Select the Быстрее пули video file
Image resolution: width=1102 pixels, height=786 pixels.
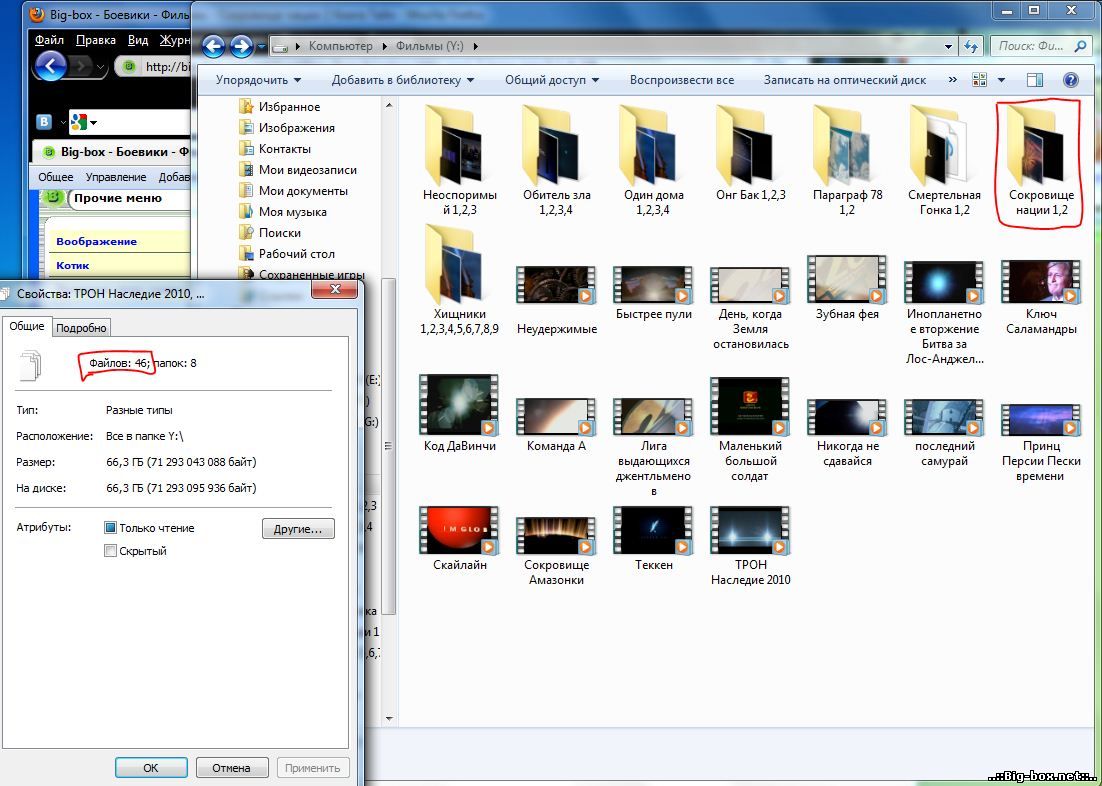click(x=654, y=292)
